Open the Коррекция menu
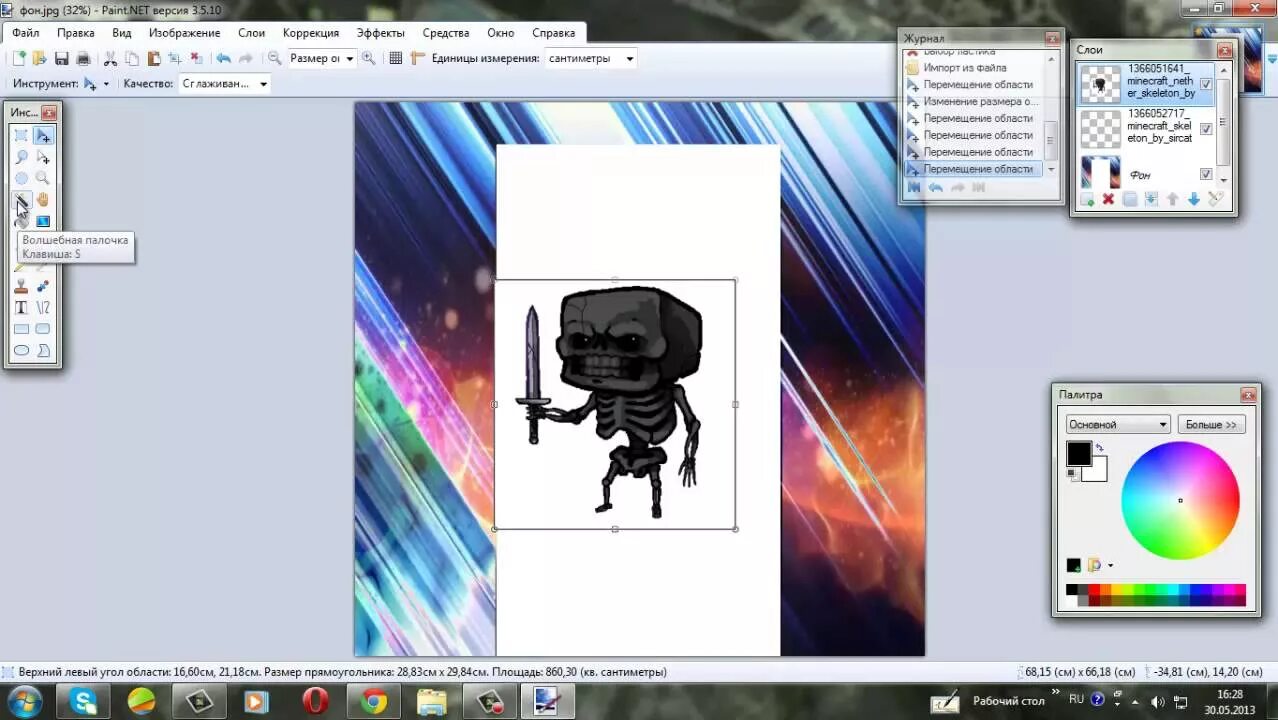Image resolution: width=1278 pixels, height=720 pixels. 311,33
